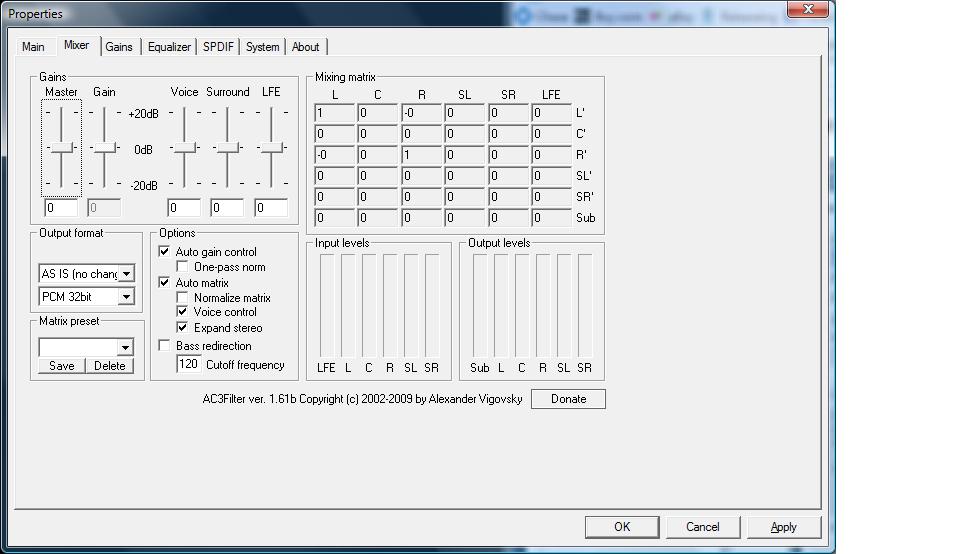Open the SPDIF tab
The image size is (960, 554).
(220, 47)
